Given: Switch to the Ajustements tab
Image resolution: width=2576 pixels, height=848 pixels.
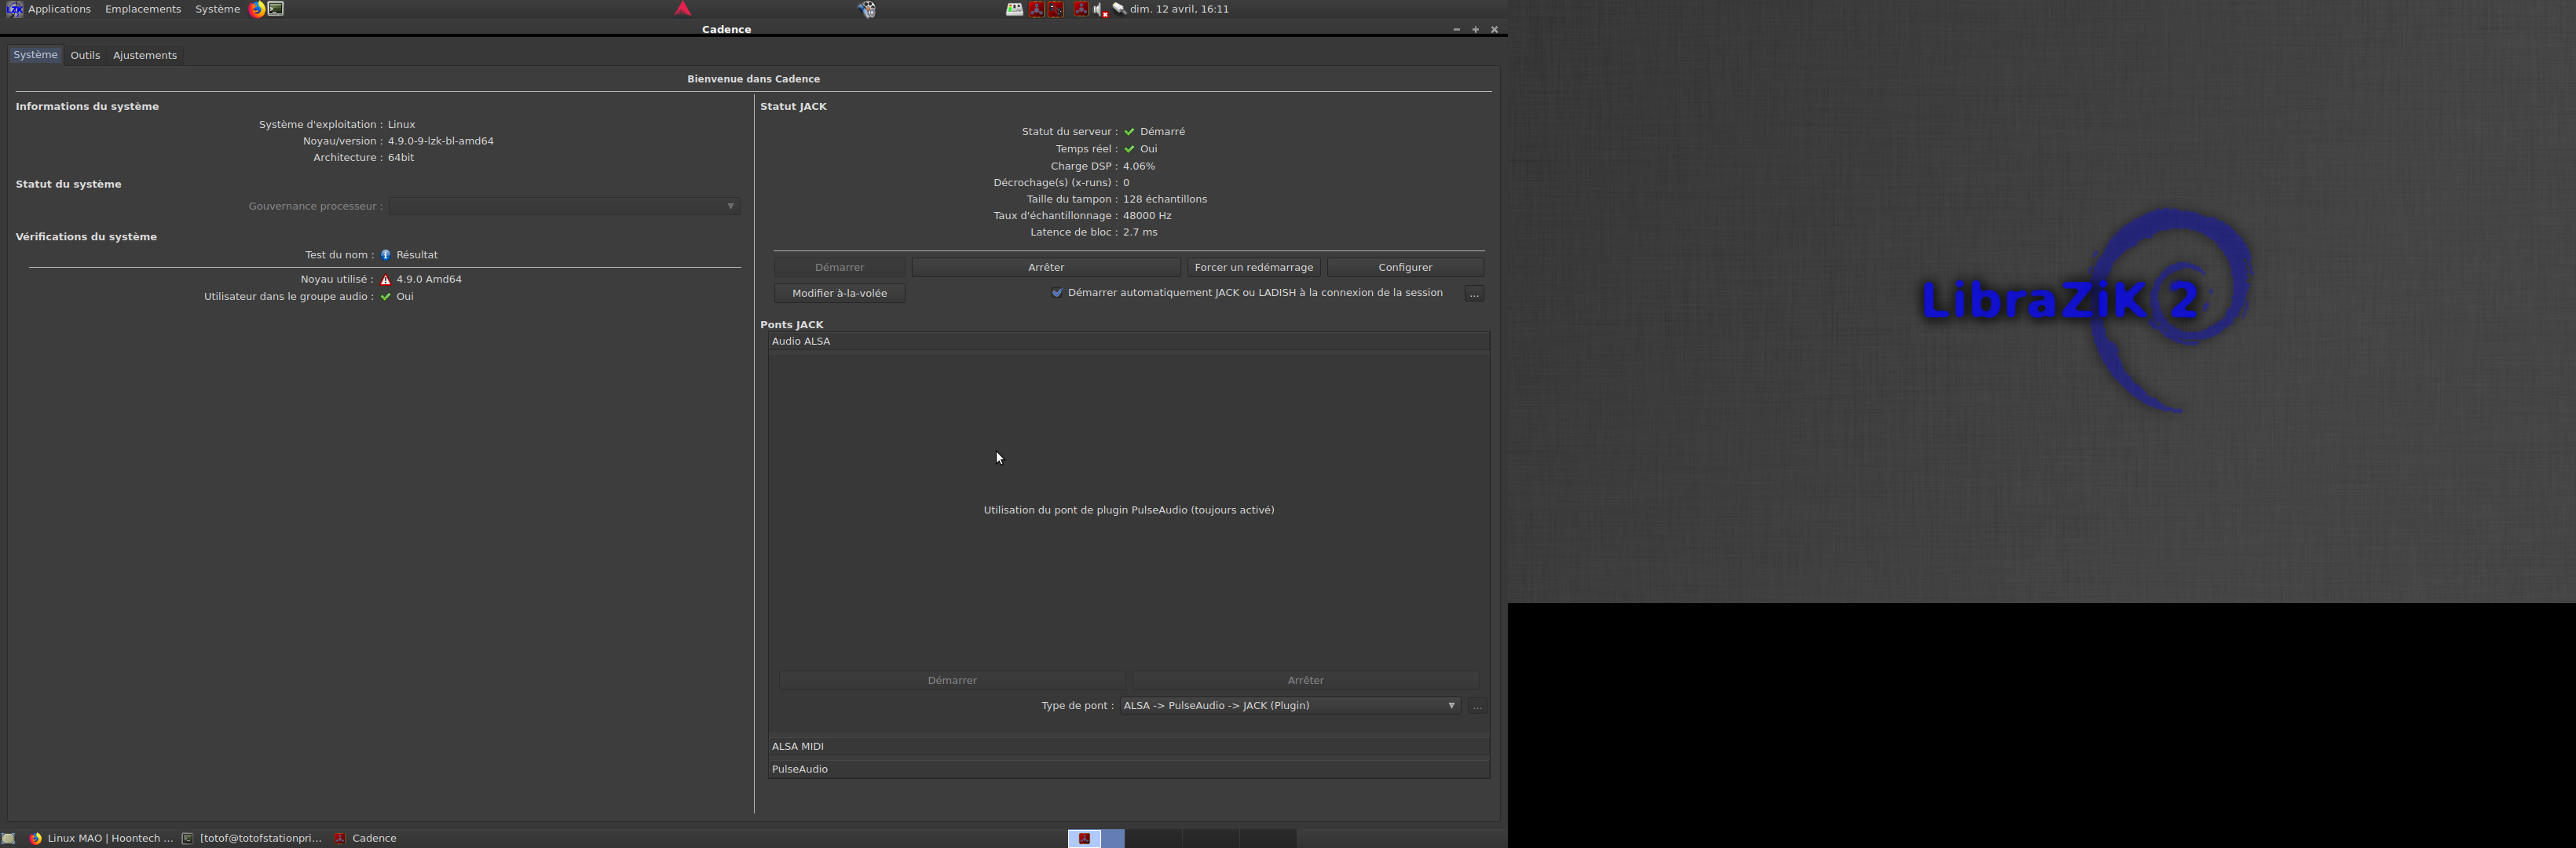Looking at the screenshot, I should point(145,55).
